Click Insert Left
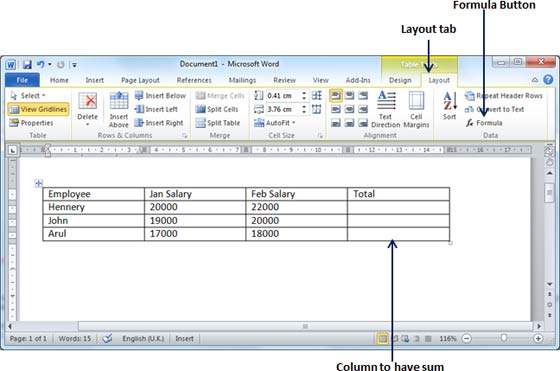The width and height of the screenshot is (560, 371). pyautogui.click(x=156, y=109)
